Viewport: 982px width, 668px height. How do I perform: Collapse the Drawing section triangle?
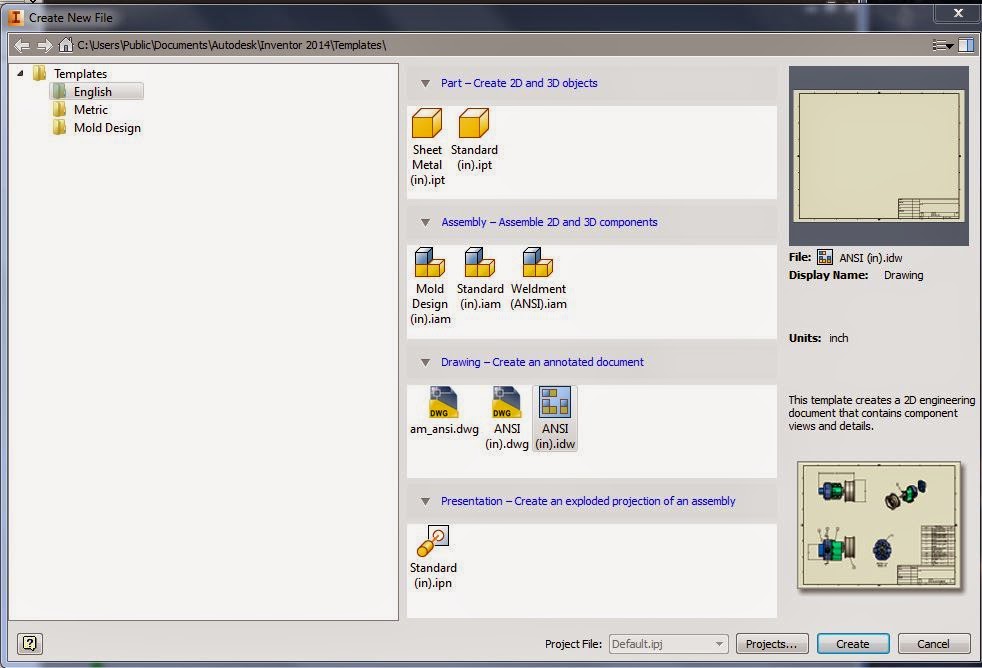425,362
